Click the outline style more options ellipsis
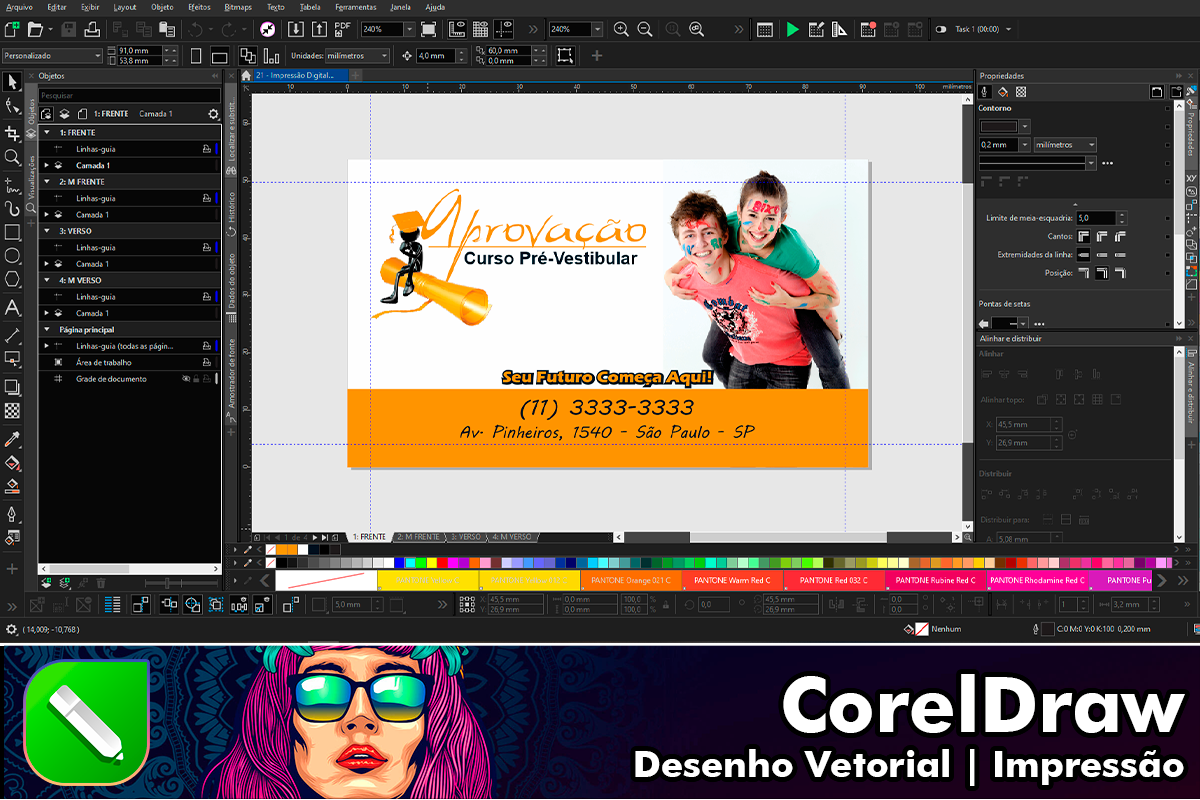Screen dimensions: 1200x800 1107,162
